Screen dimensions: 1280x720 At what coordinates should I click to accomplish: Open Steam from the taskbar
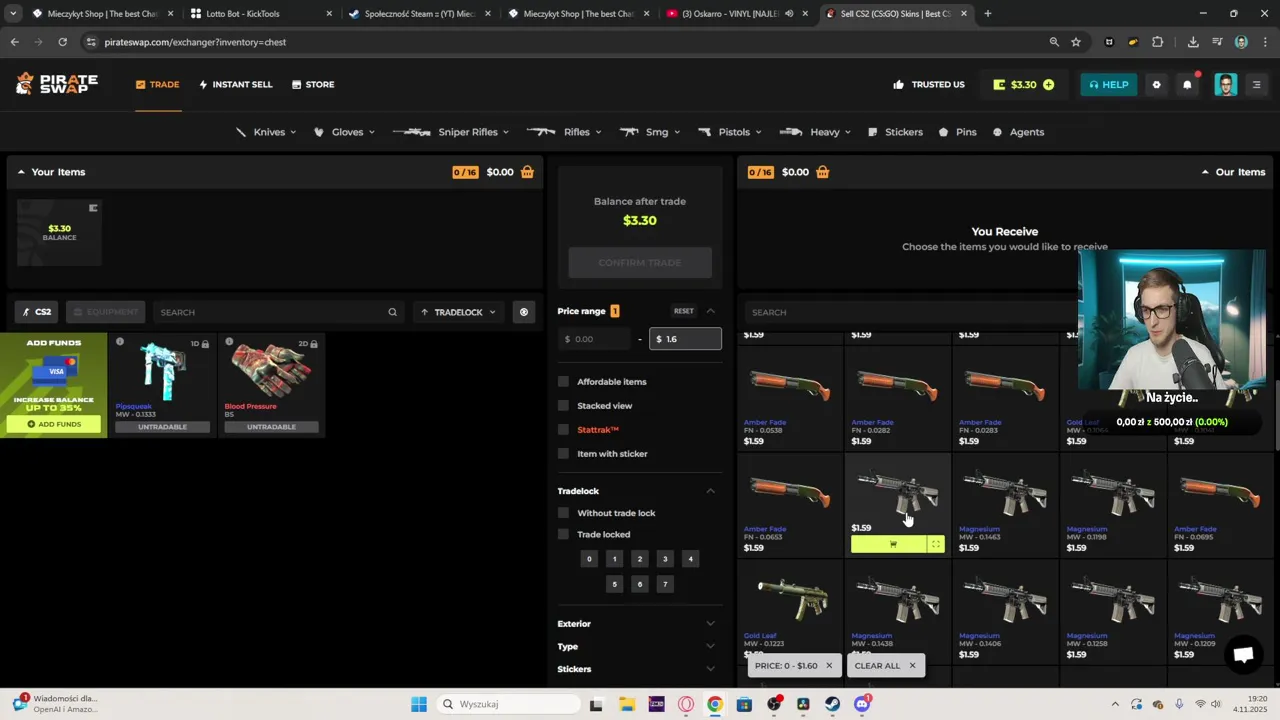pos(832,704)
